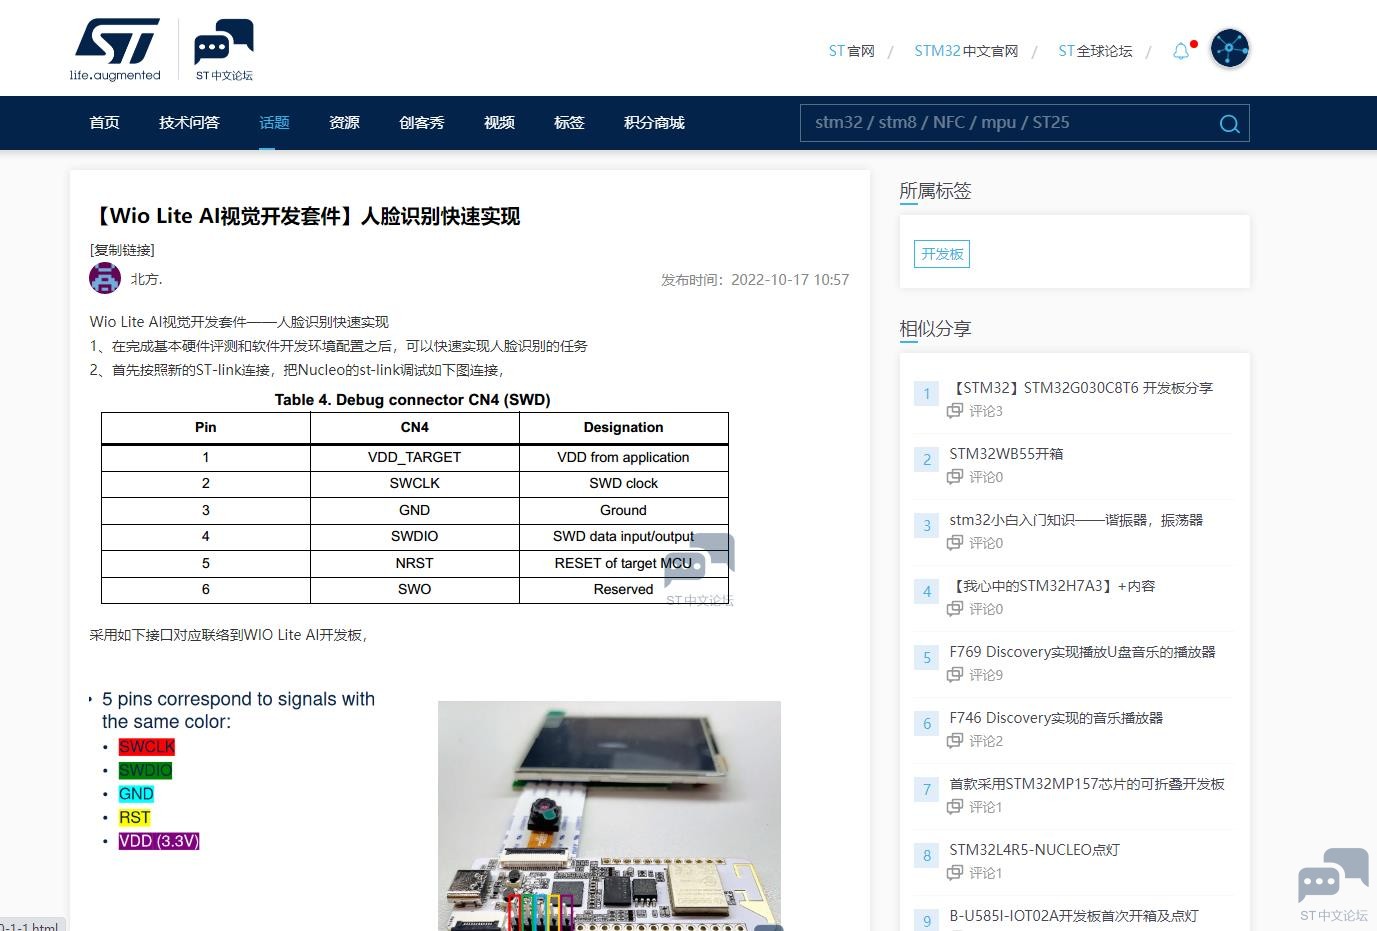Open the user profile avatar

coord(1229,49)
